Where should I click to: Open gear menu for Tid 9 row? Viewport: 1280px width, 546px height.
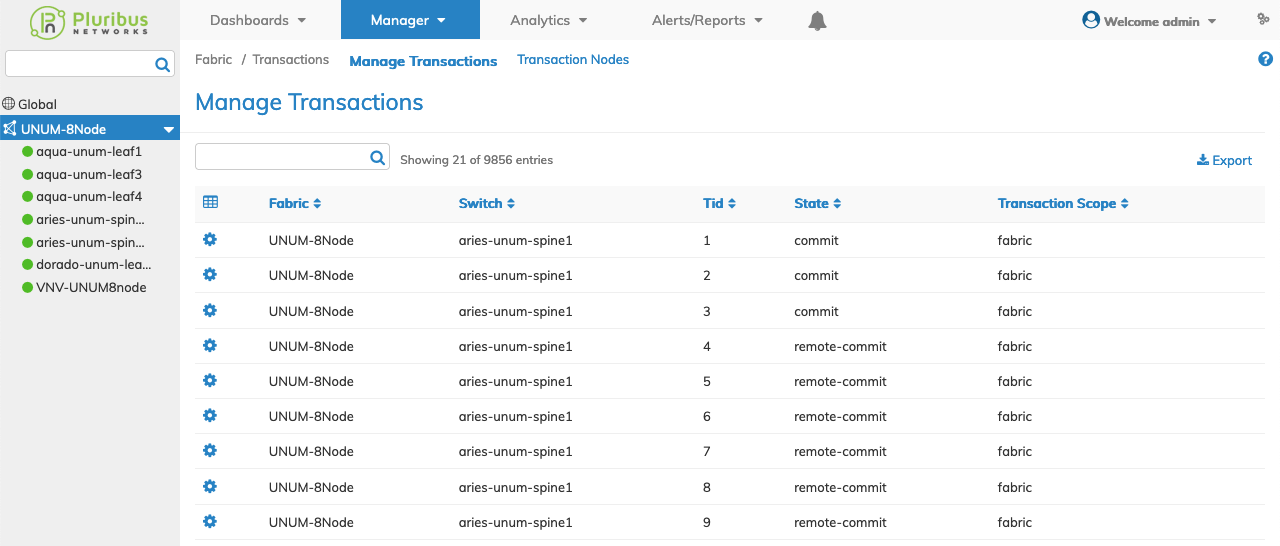click(x=210, y=522)
